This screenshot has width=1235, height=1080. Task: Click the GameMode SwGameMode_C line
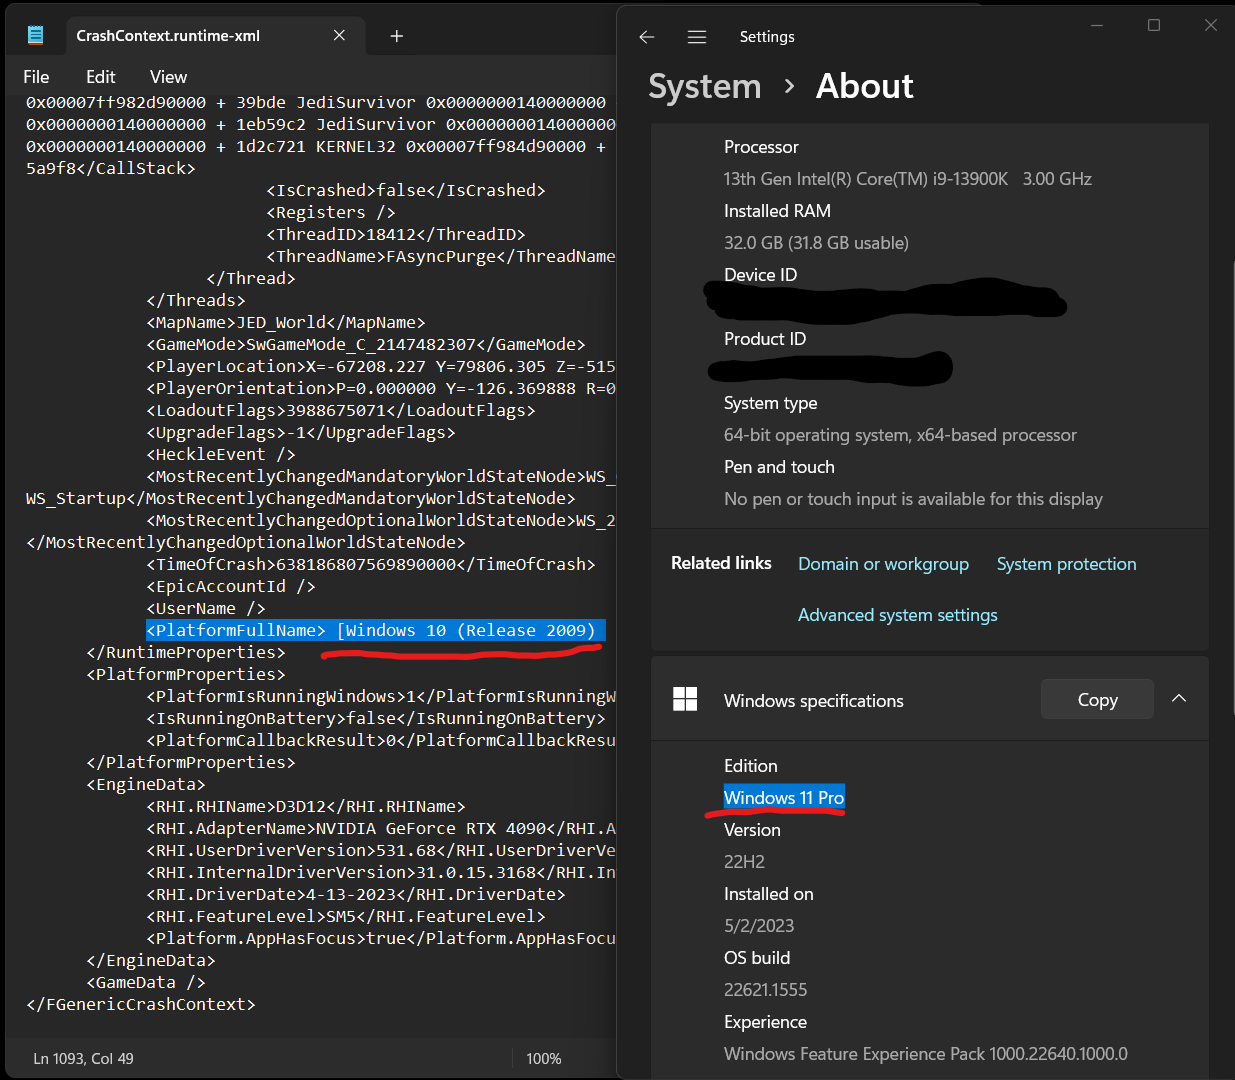click(366, 344)
